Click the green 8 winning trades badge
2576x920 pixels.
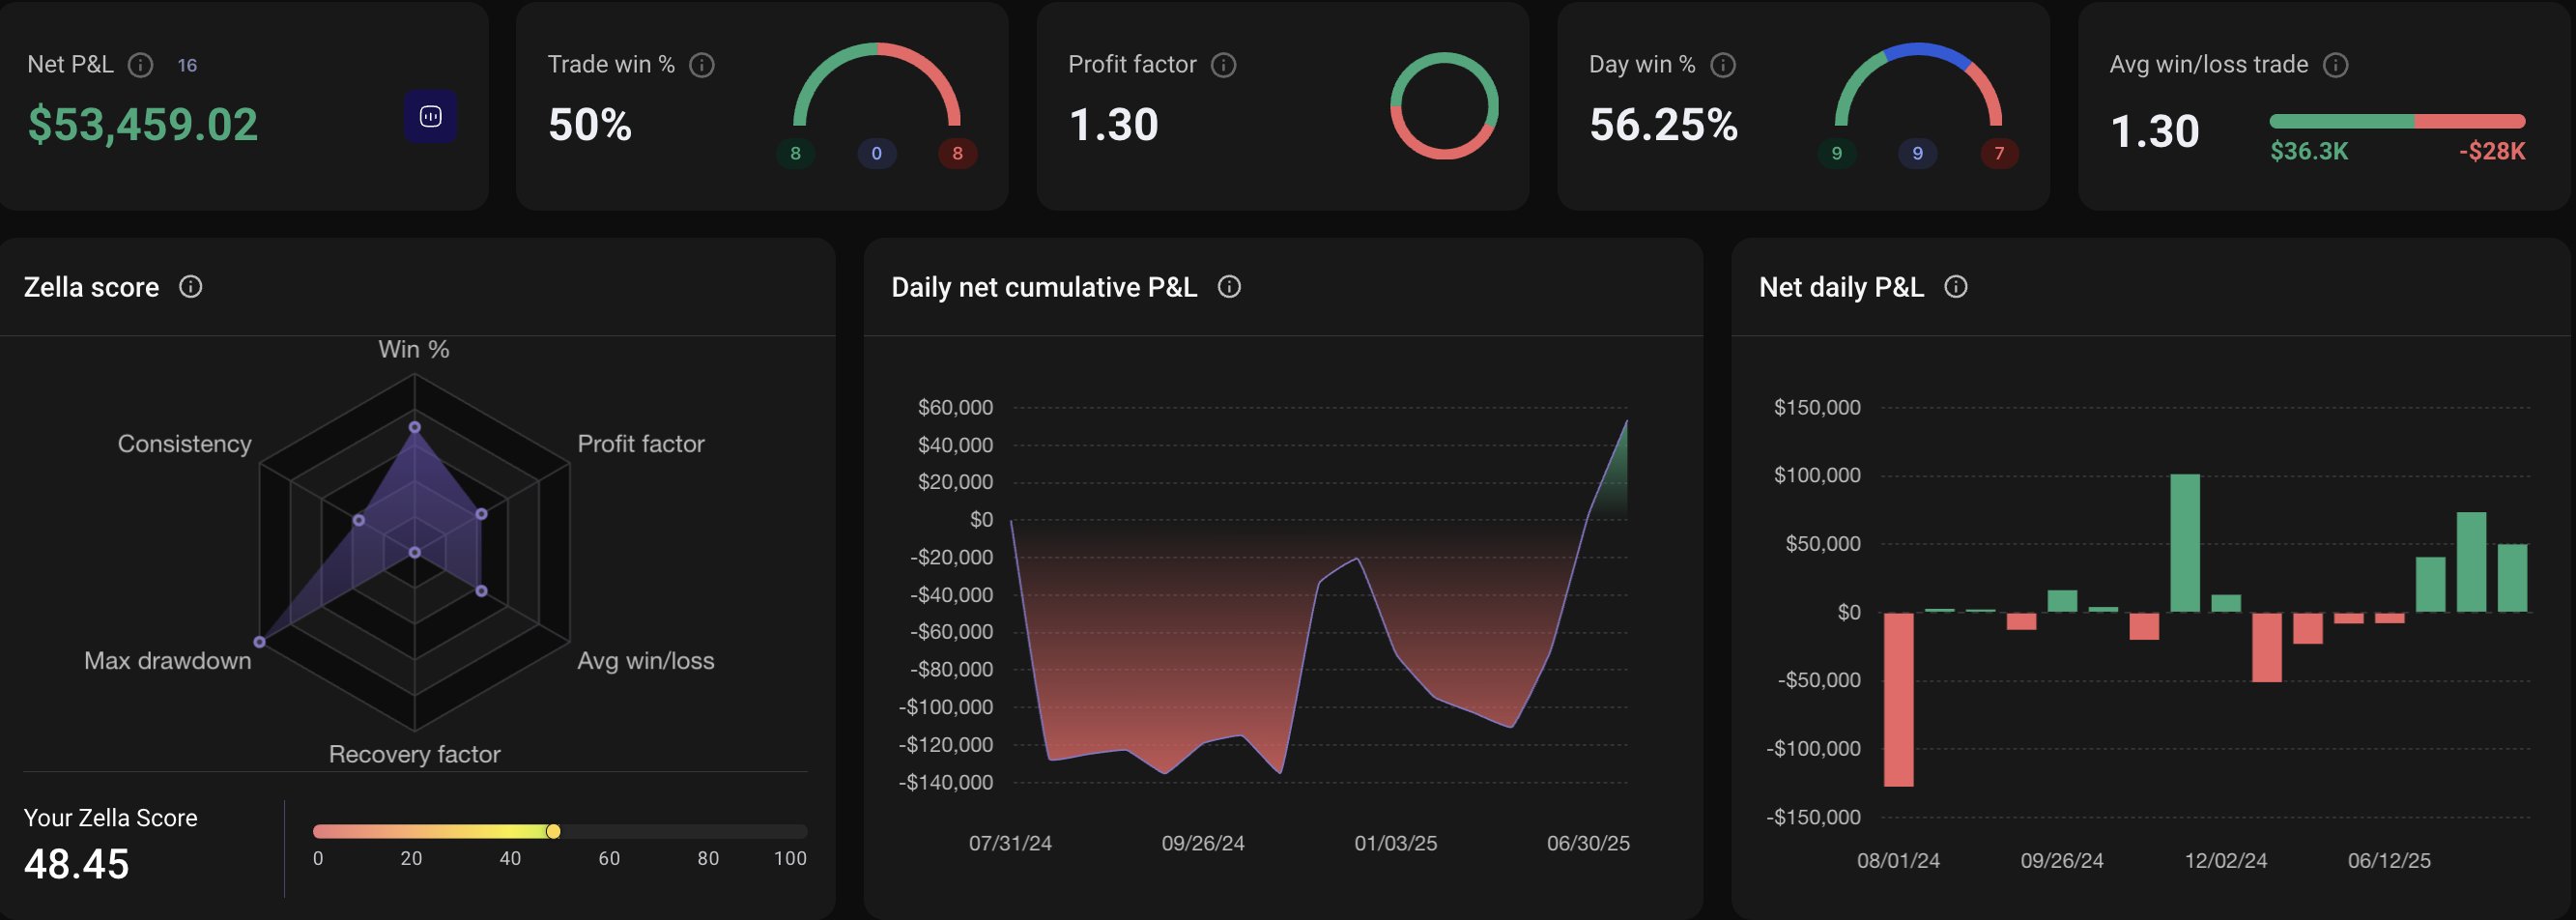point(795,153)
